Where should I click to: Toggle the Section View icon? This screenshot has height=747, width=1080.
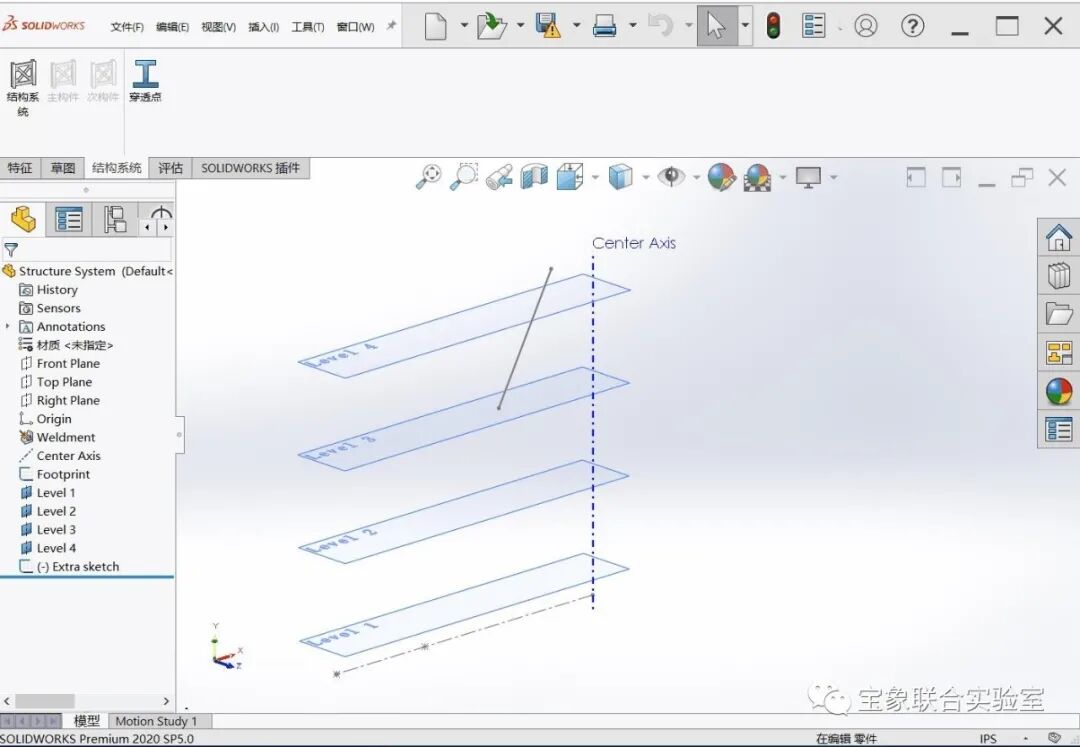pyautogui.click(x=534, y=177)
